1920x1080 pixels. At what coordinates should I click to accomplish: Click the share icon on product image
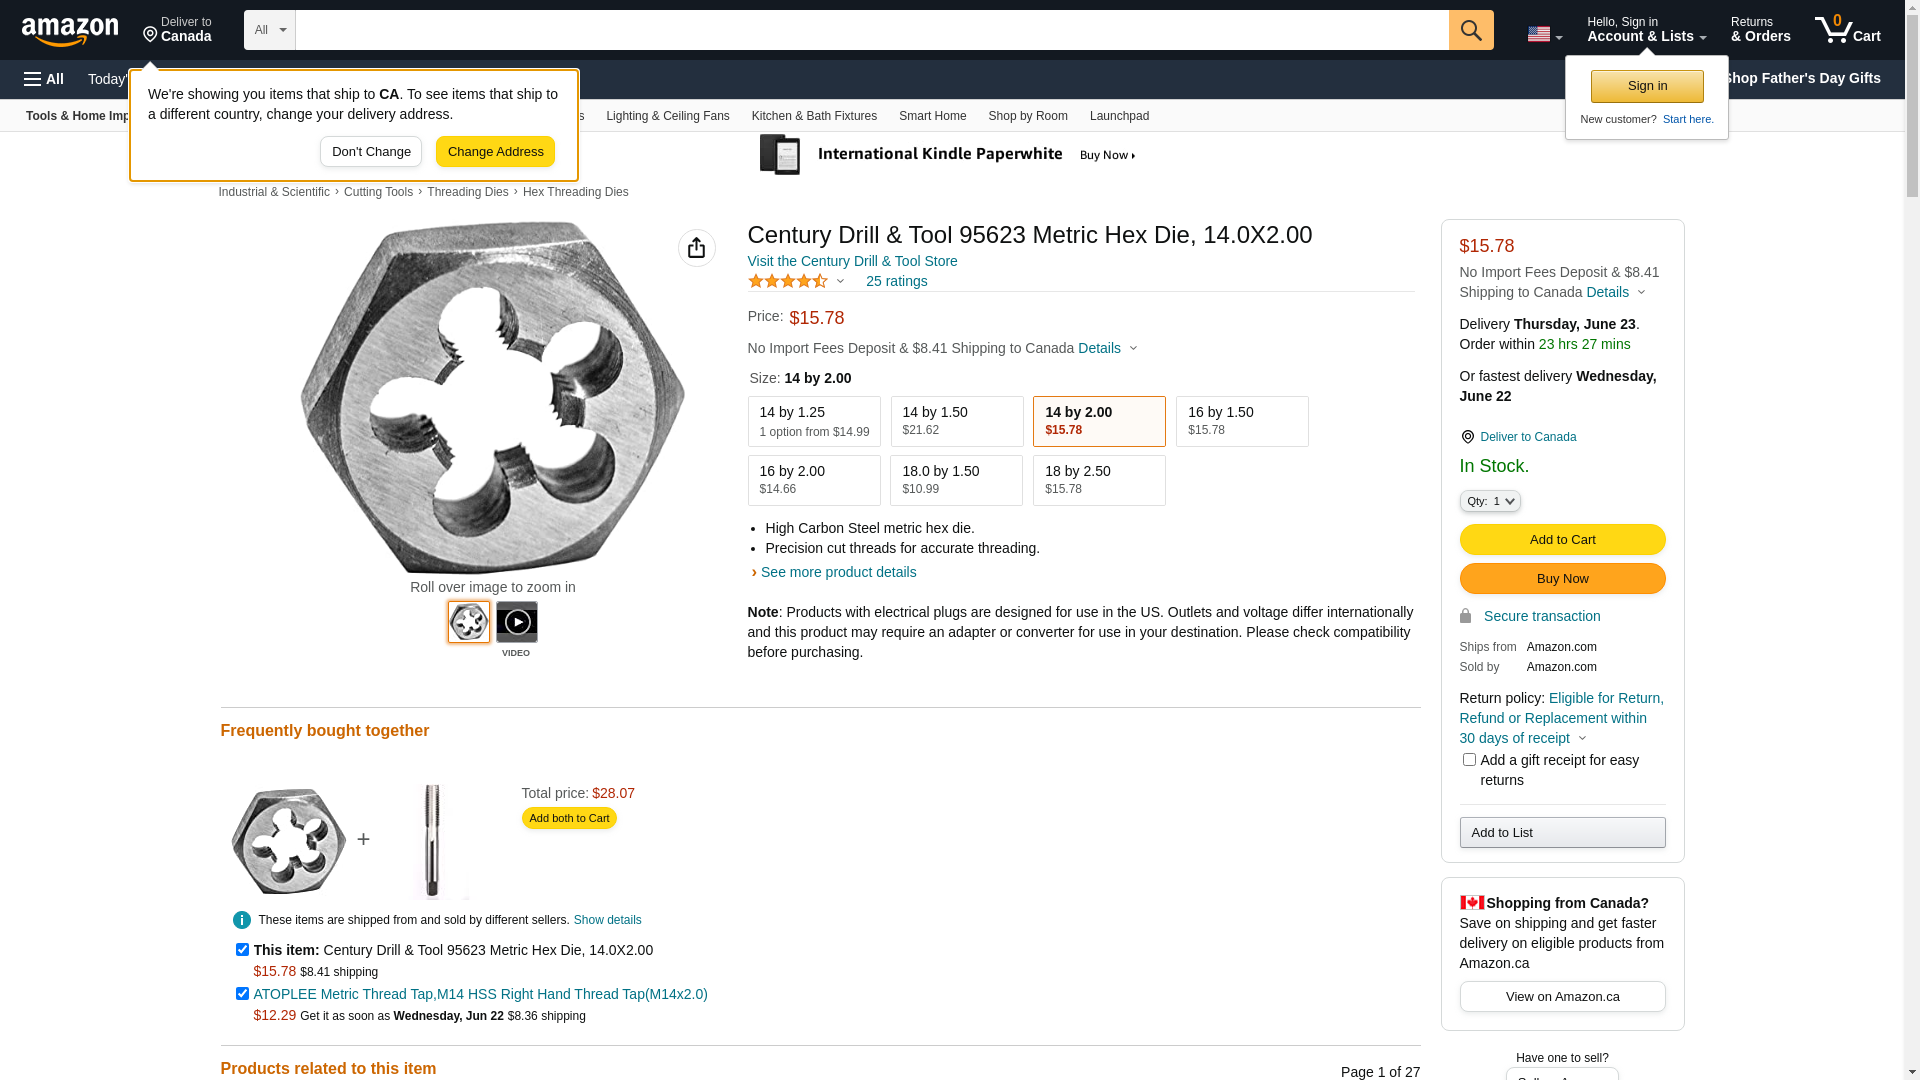click(697, 248)
